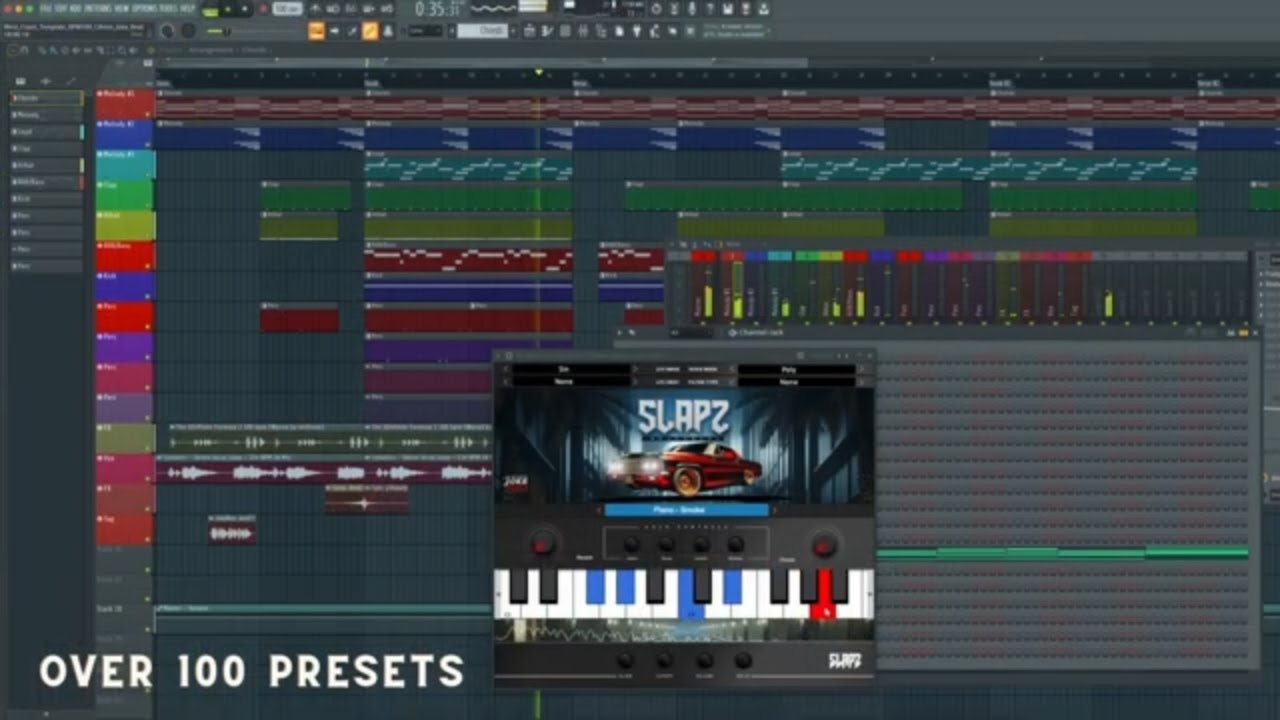Open the PATTERNS menu
This screenshot has width=1280, height=720.
96,8
